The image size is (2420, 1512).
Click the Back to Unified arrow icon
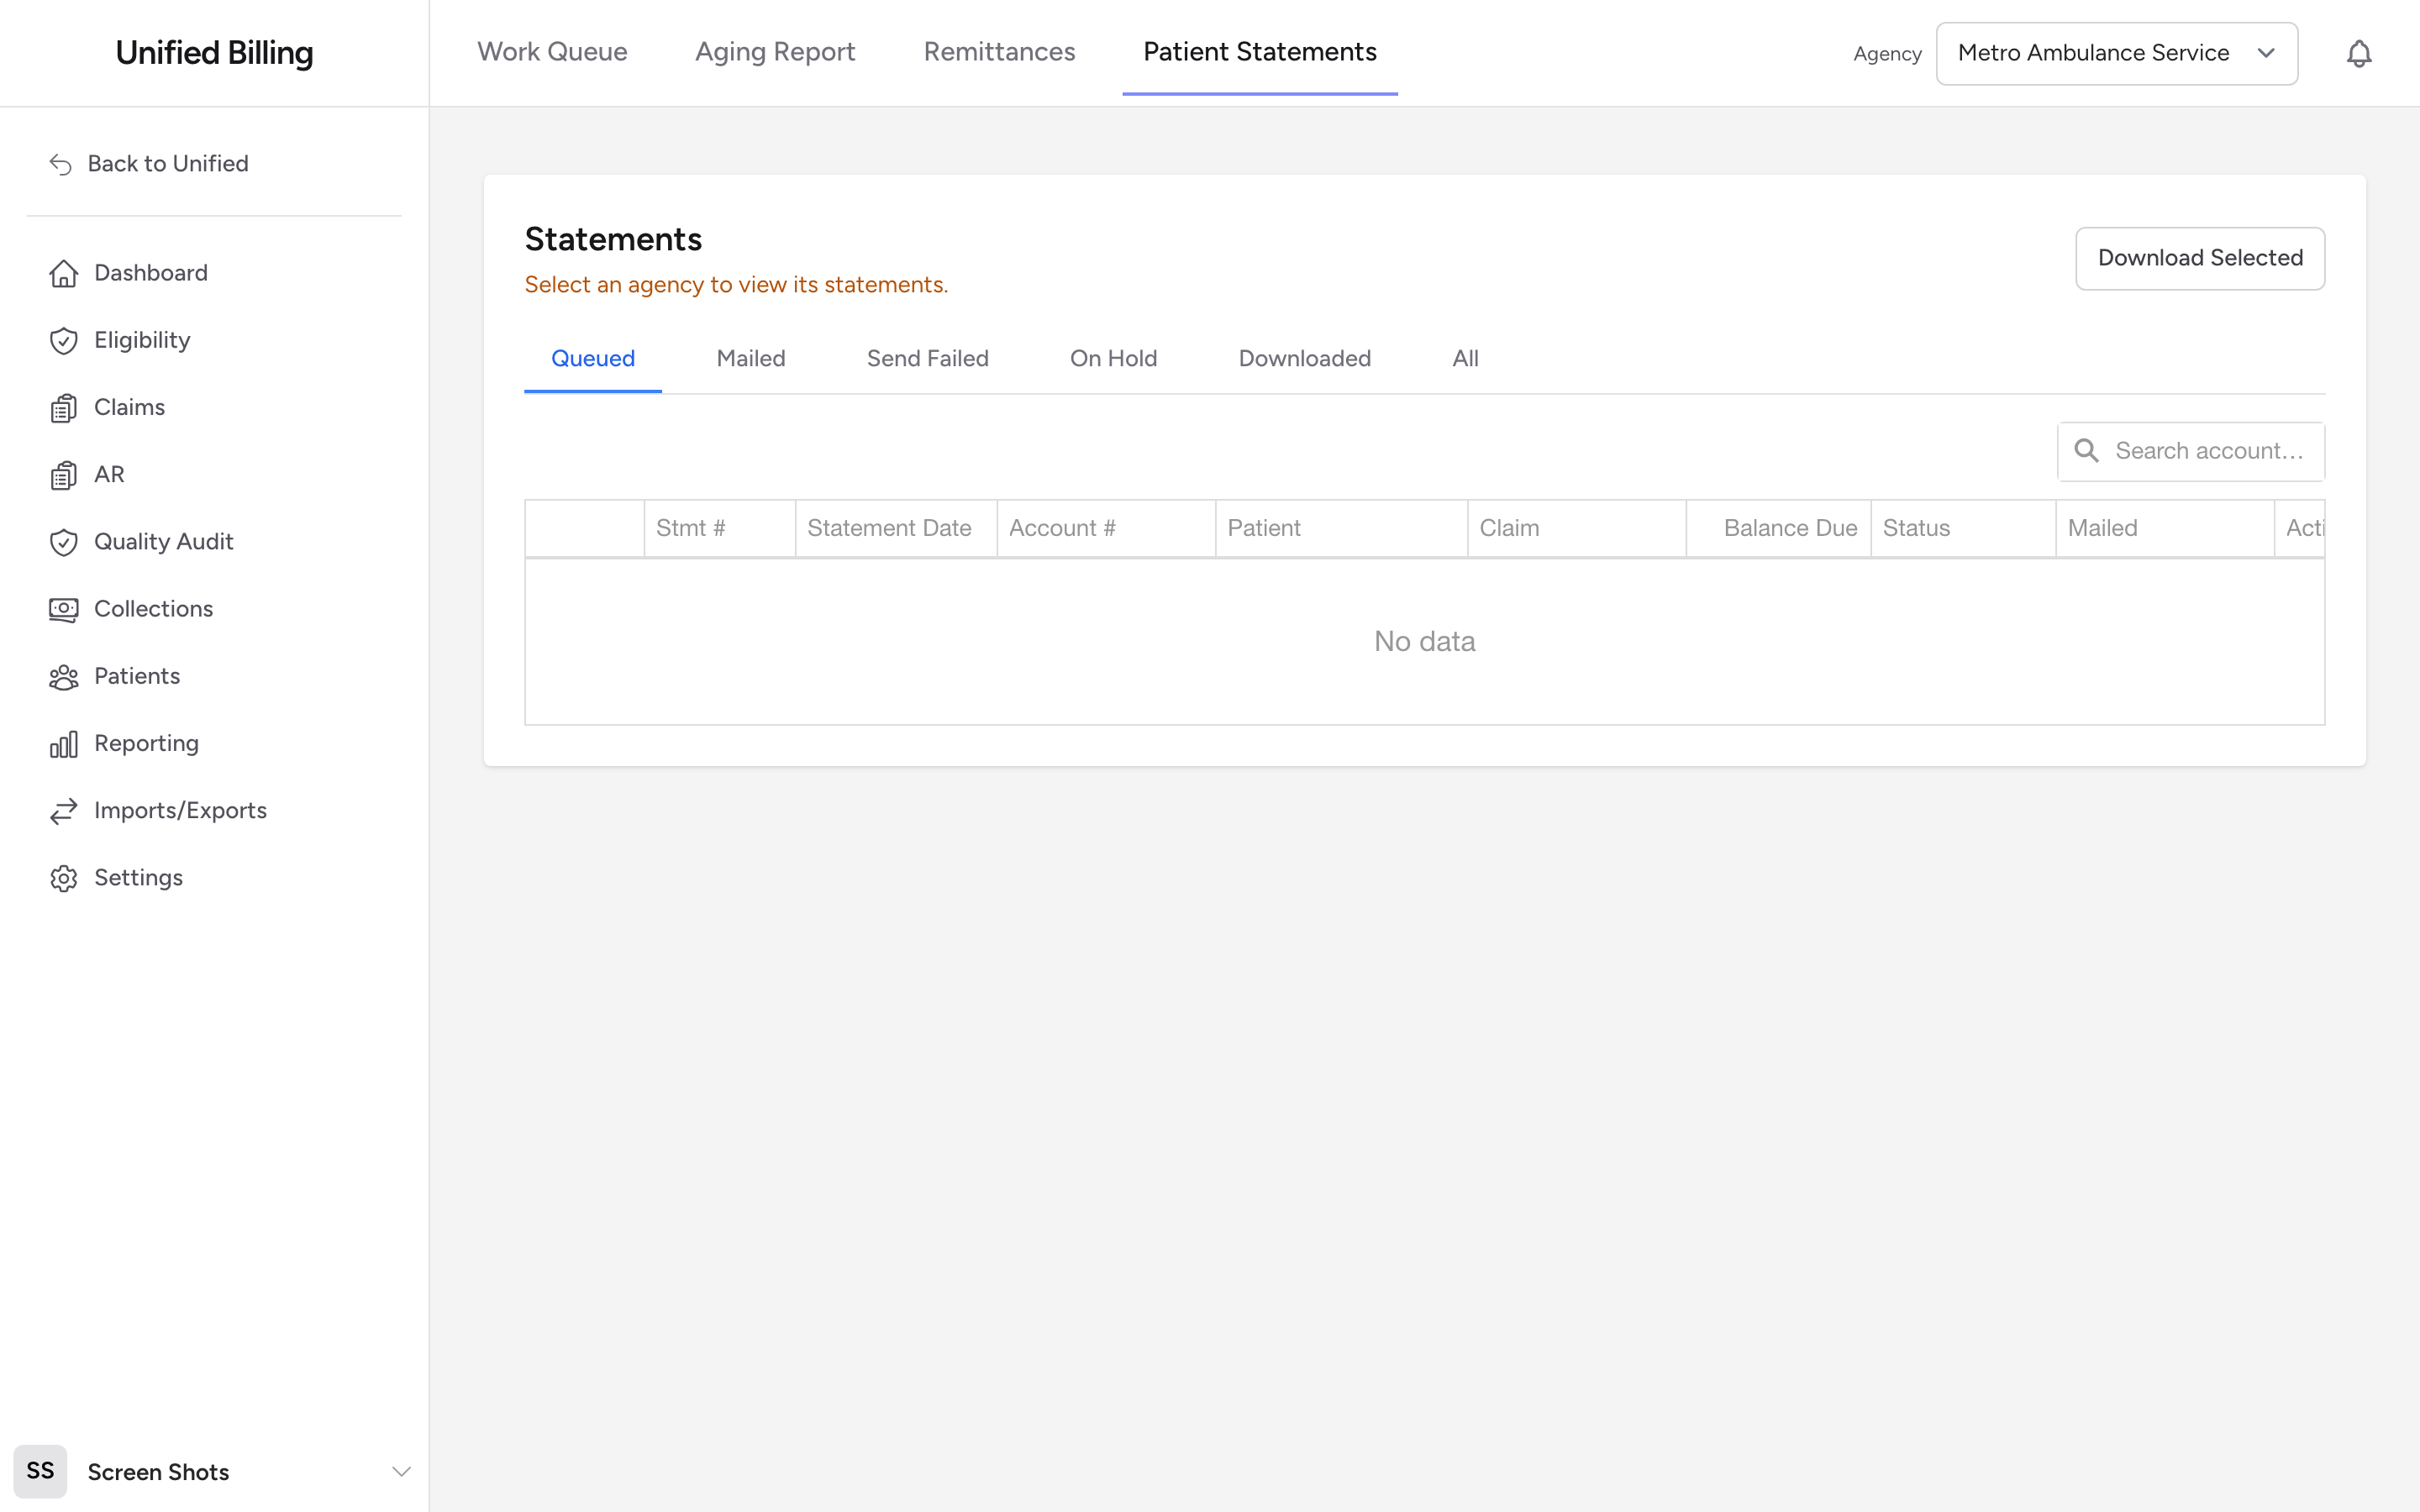coord(61,164)
